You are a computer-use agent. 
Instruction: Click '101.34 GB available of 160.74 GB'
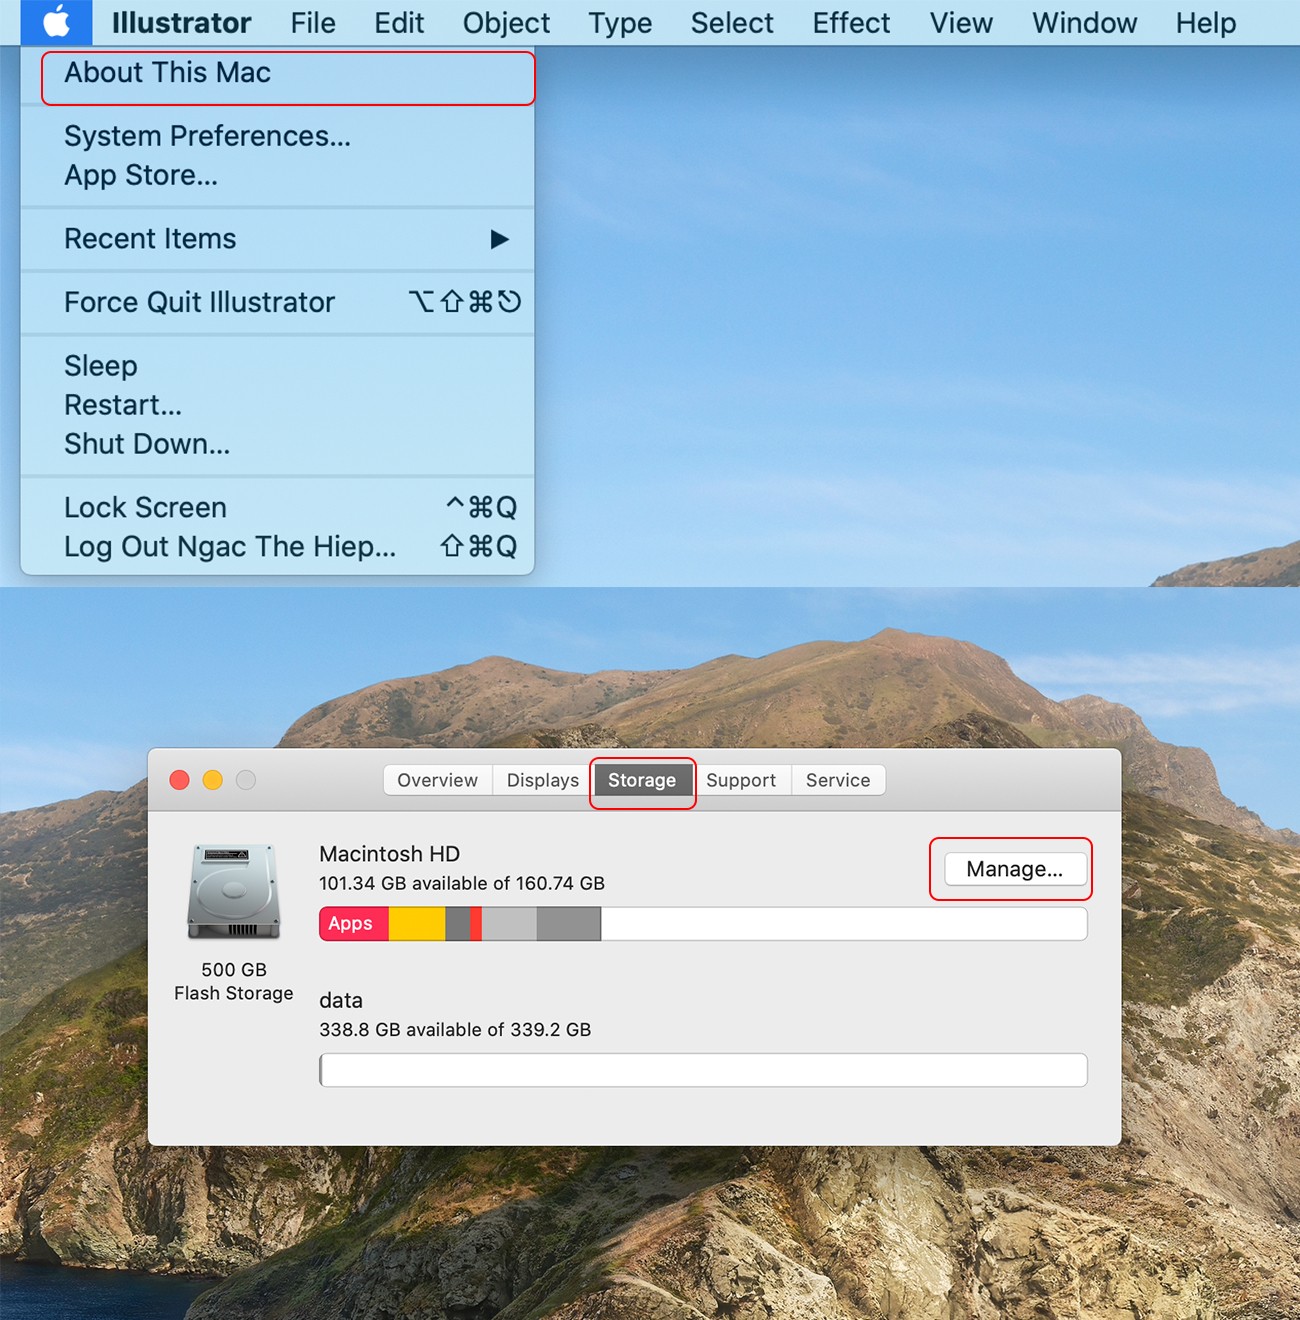(x=462, y=883)
